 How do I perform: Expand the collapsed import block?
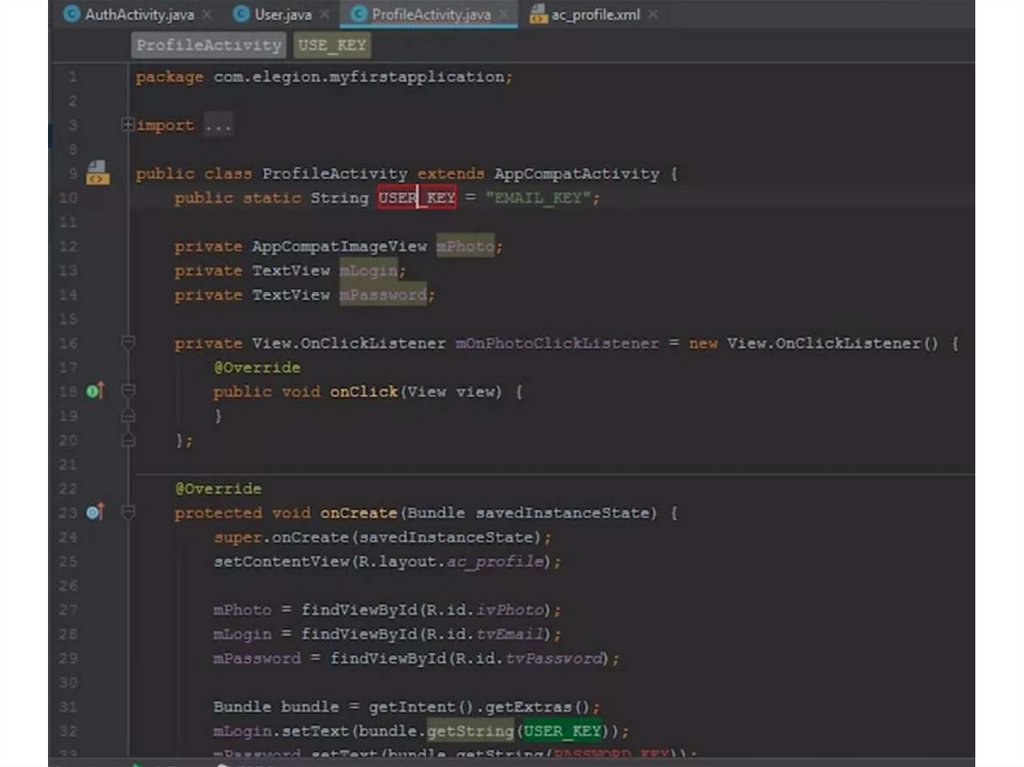click(127, 125)
